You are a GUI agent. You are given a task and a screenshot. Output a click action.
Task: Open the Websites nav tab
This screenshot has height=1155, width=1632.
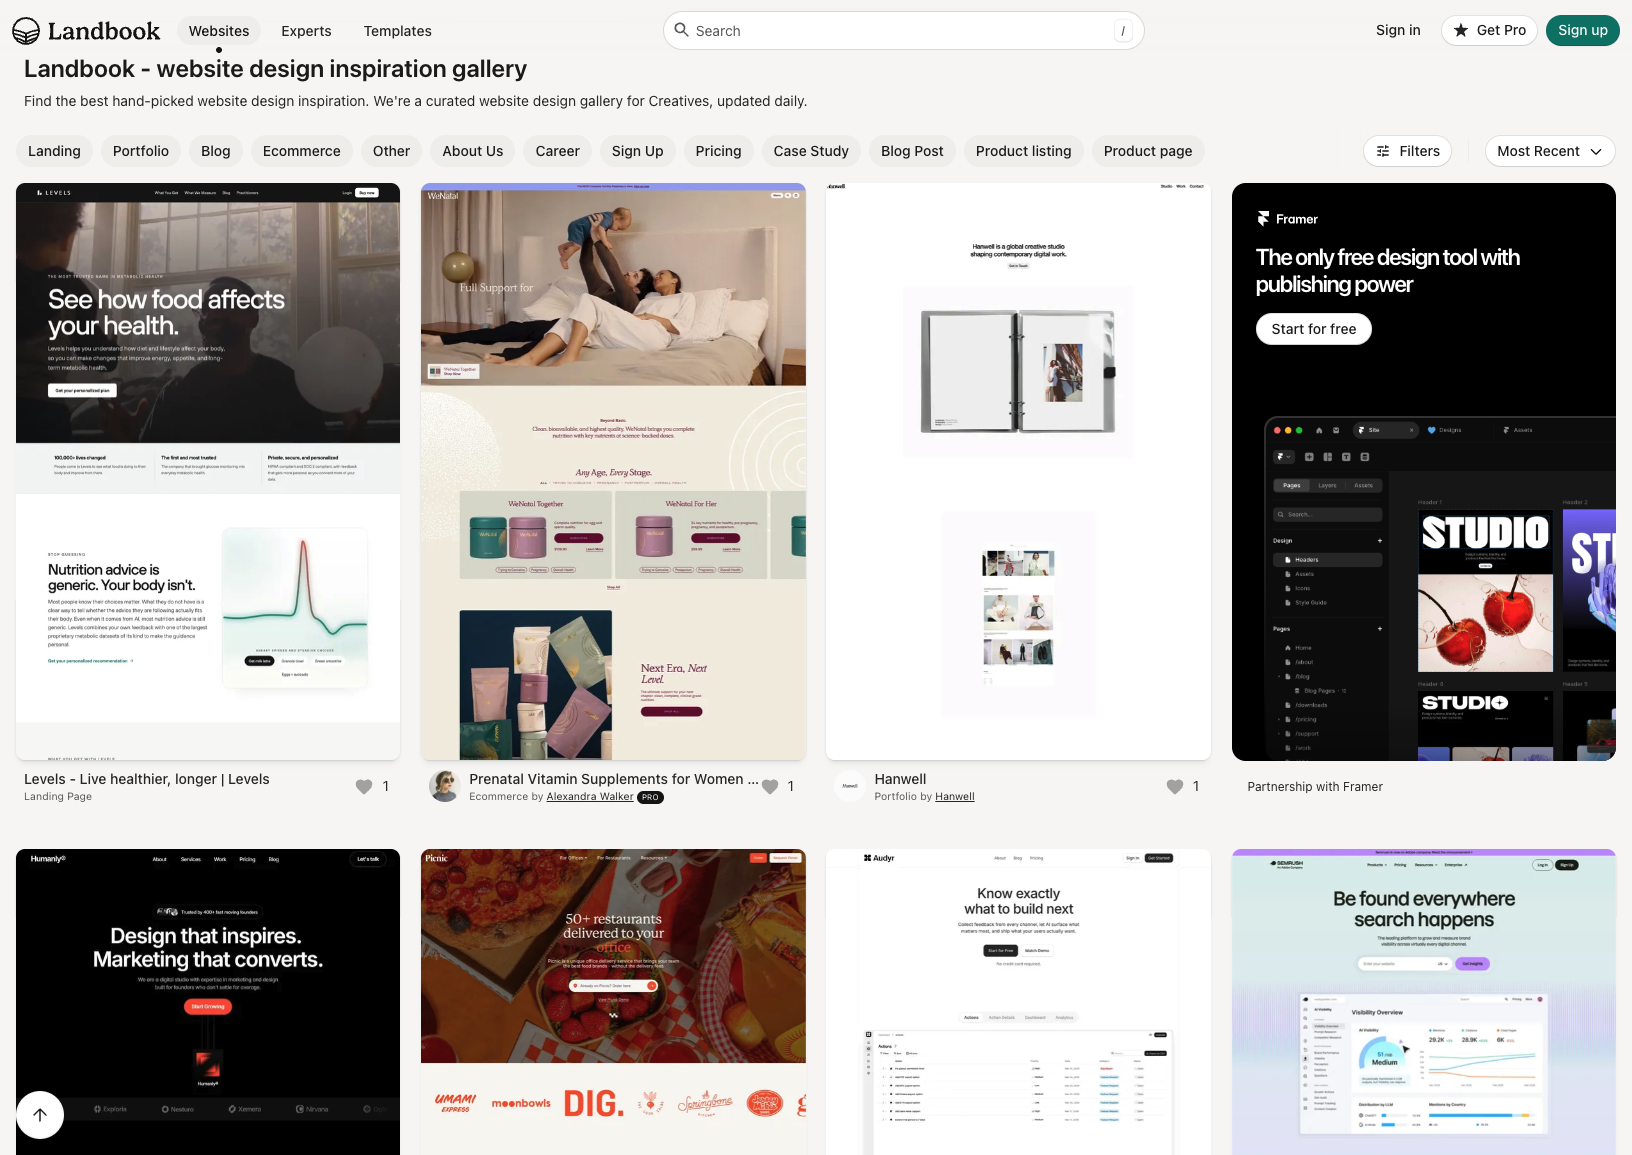click(219, 31)
